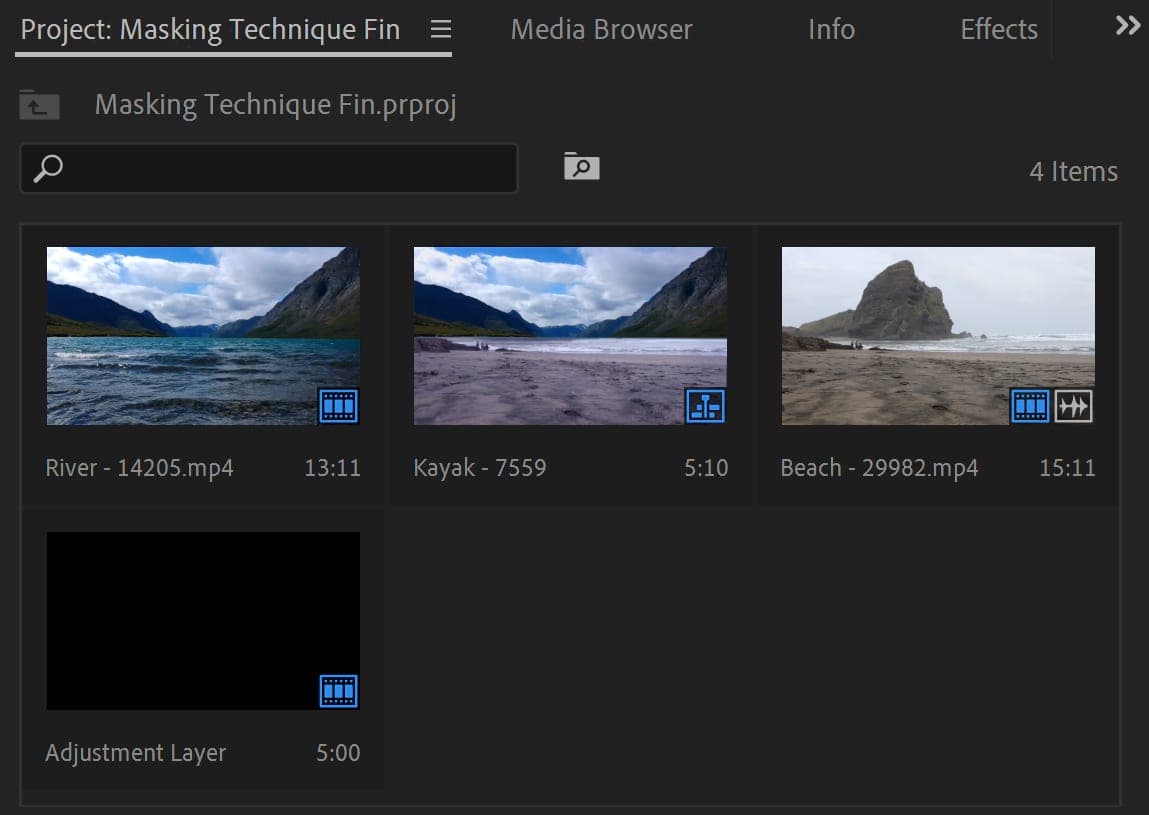Click the sequence badge on Kayak thumbnail

[x=705, y=406]
